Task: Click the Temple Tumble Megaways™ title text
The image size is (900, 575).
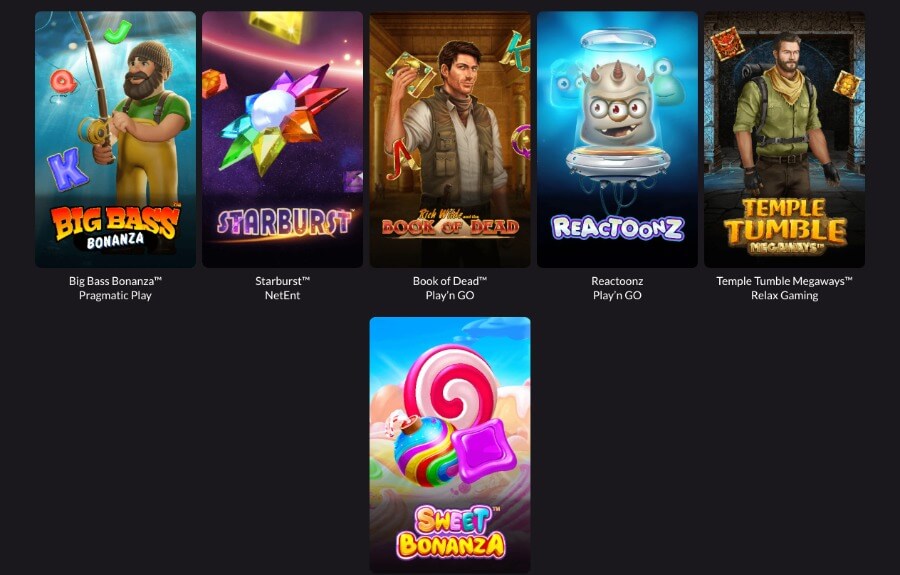Action: [x=785, y=281]
